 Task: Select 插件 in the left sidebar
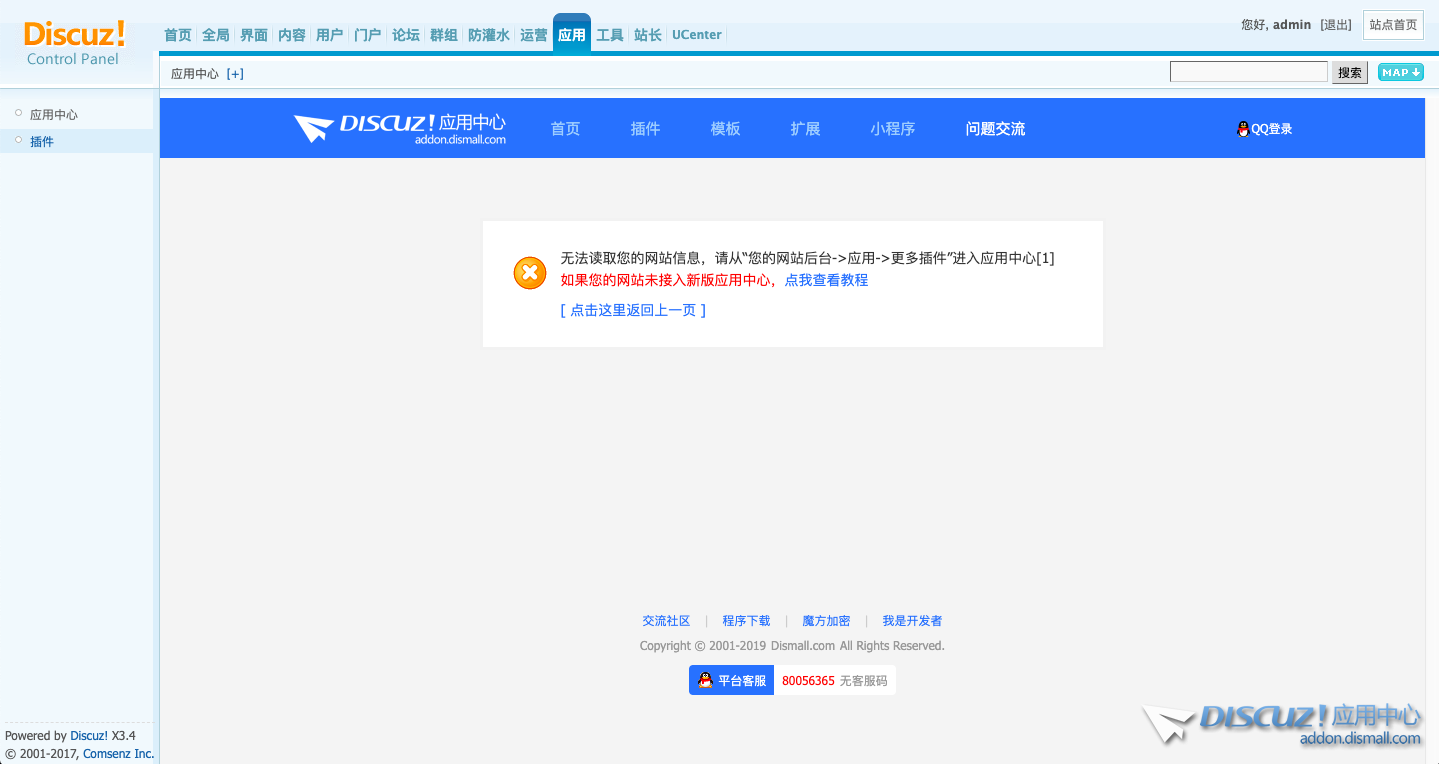pos(42,142)
